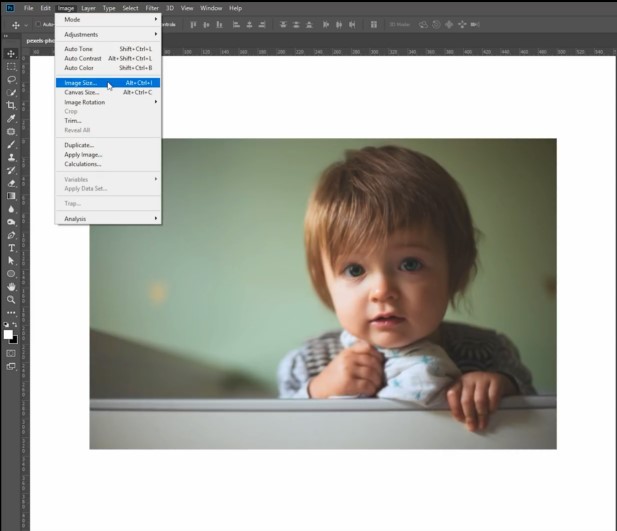Choose Image Size from the menu
The height and width of the screenshot is (531, 617).
click(108, 83)
